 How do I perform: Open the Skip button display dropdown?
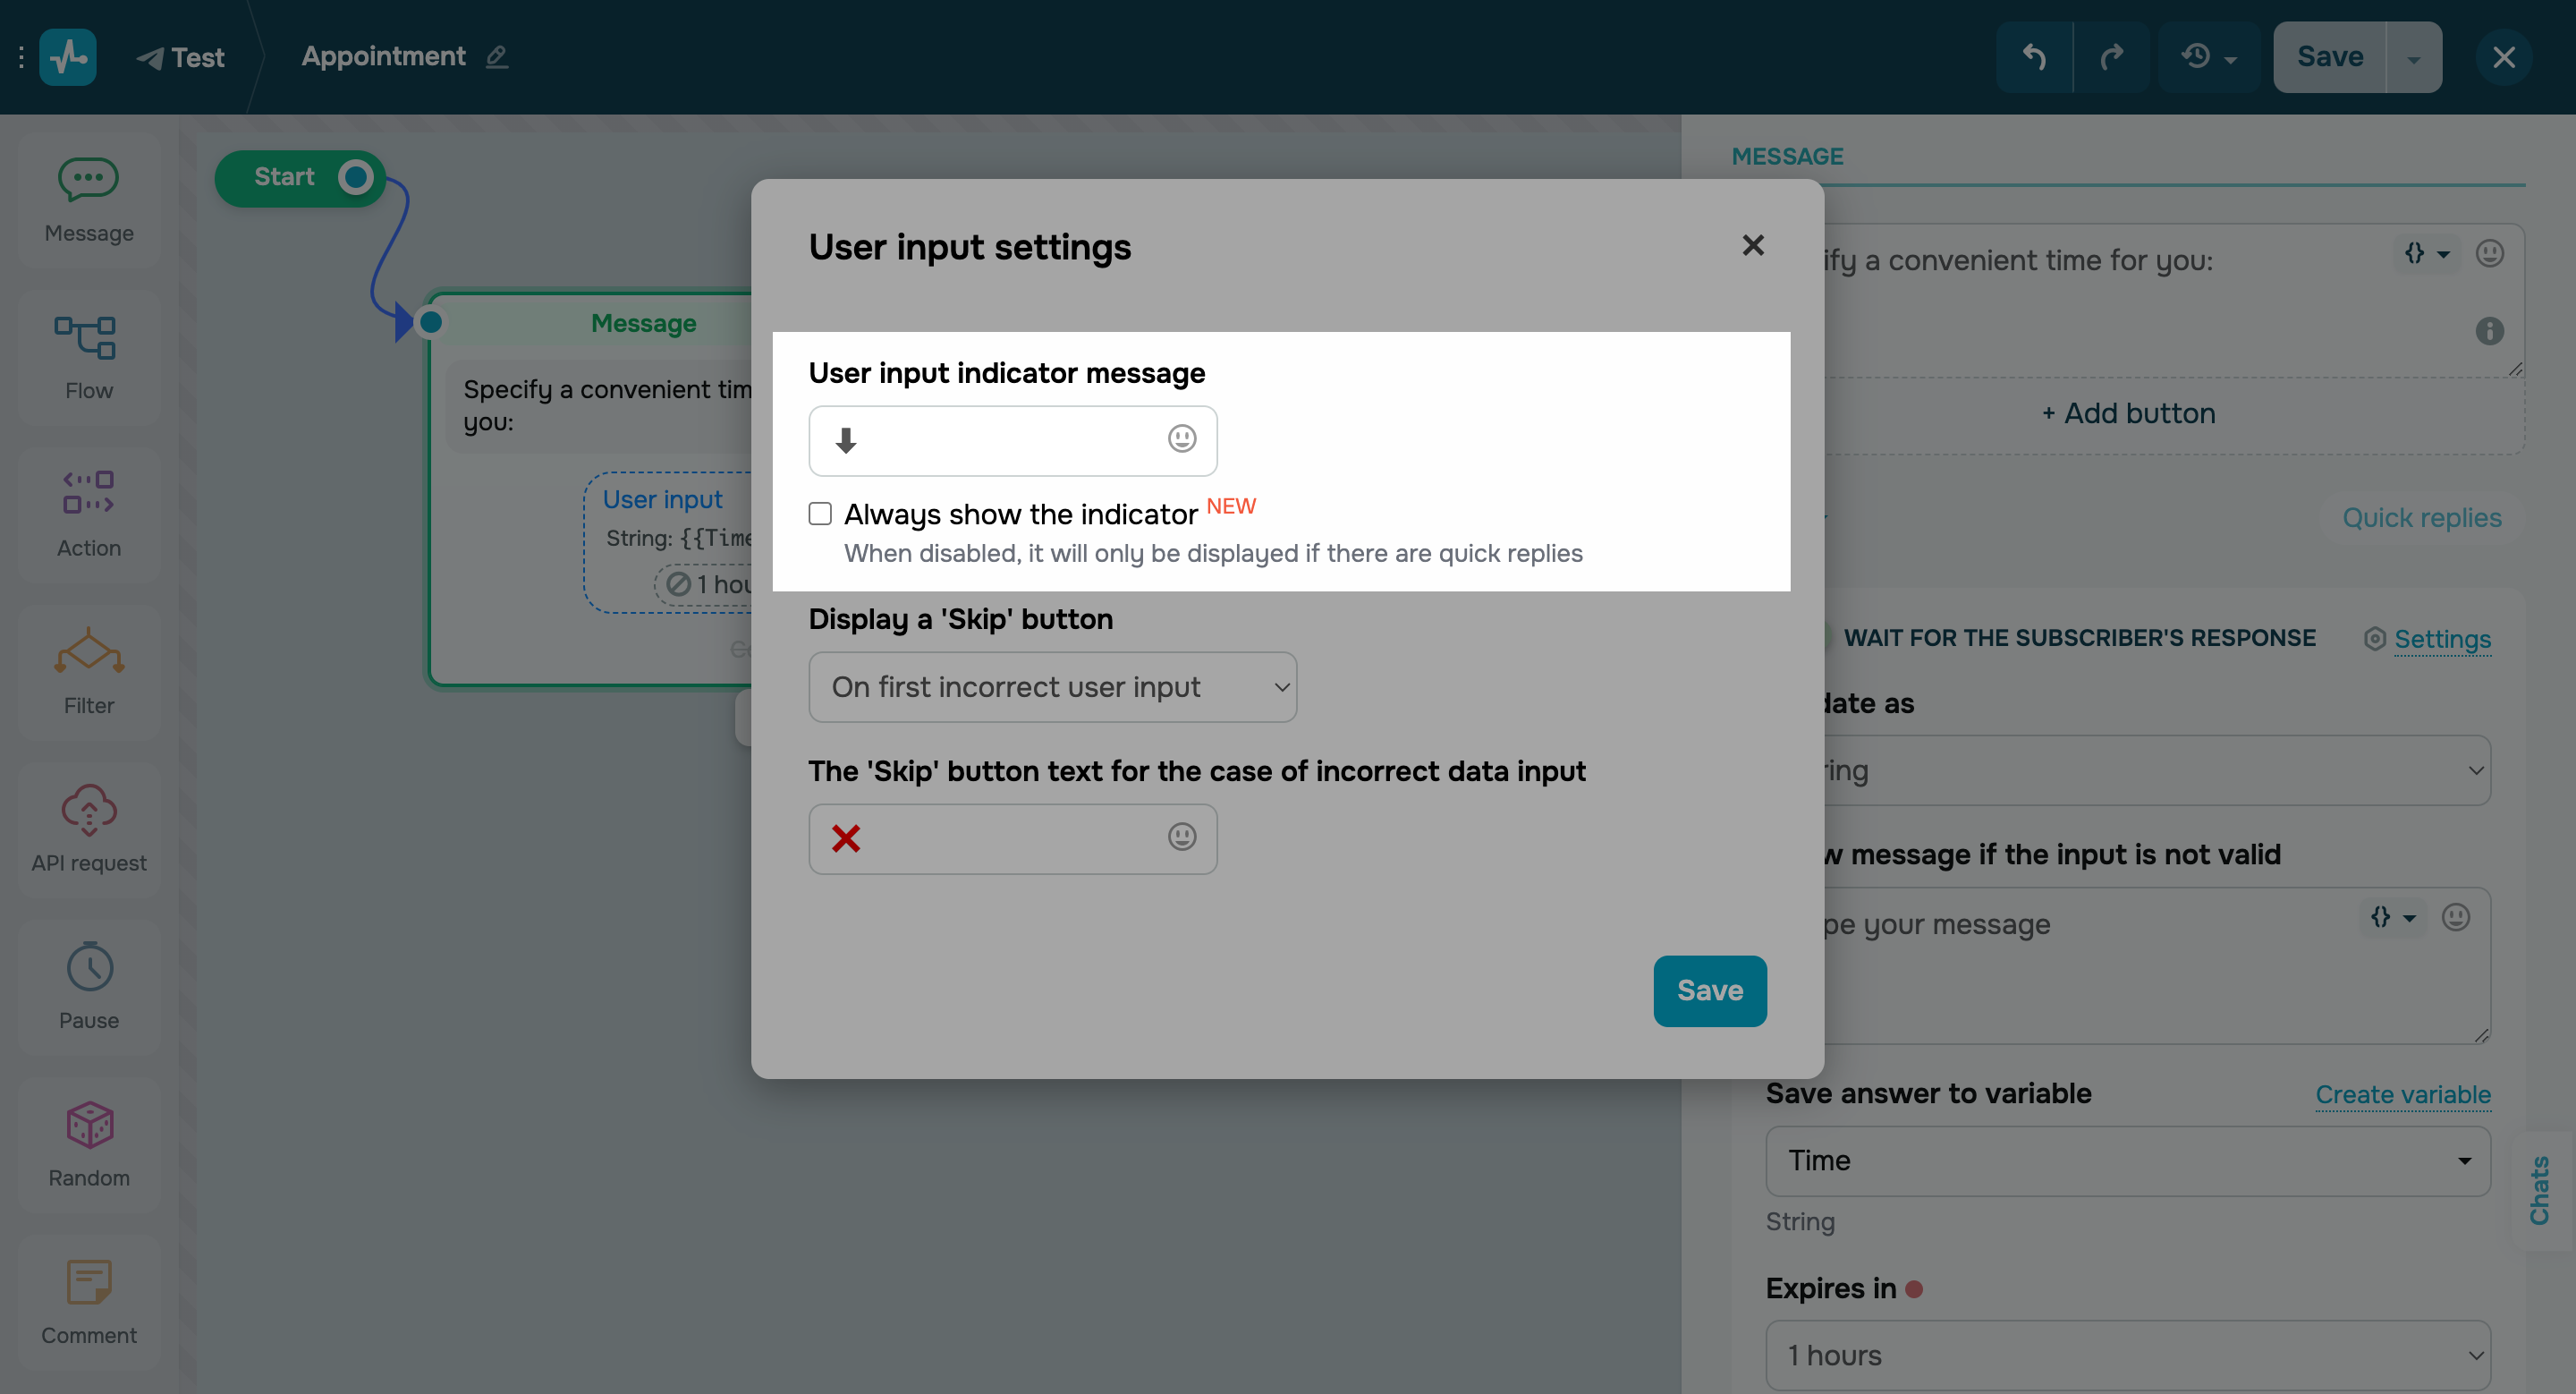click(1052, 687)
